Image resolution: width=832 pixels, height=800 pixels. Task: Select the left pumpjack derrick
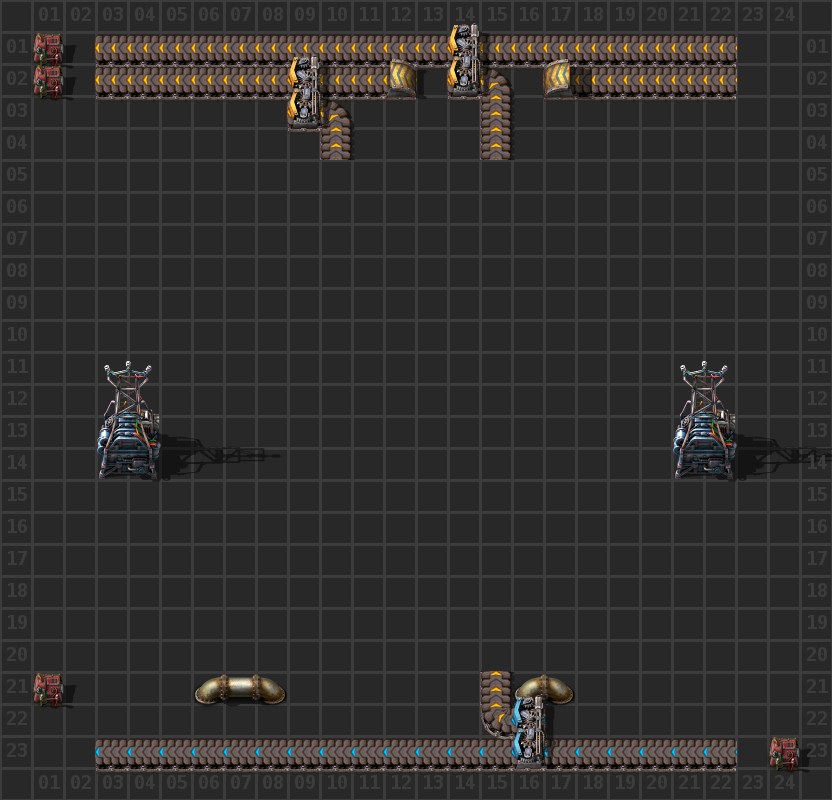coord(128,420)
